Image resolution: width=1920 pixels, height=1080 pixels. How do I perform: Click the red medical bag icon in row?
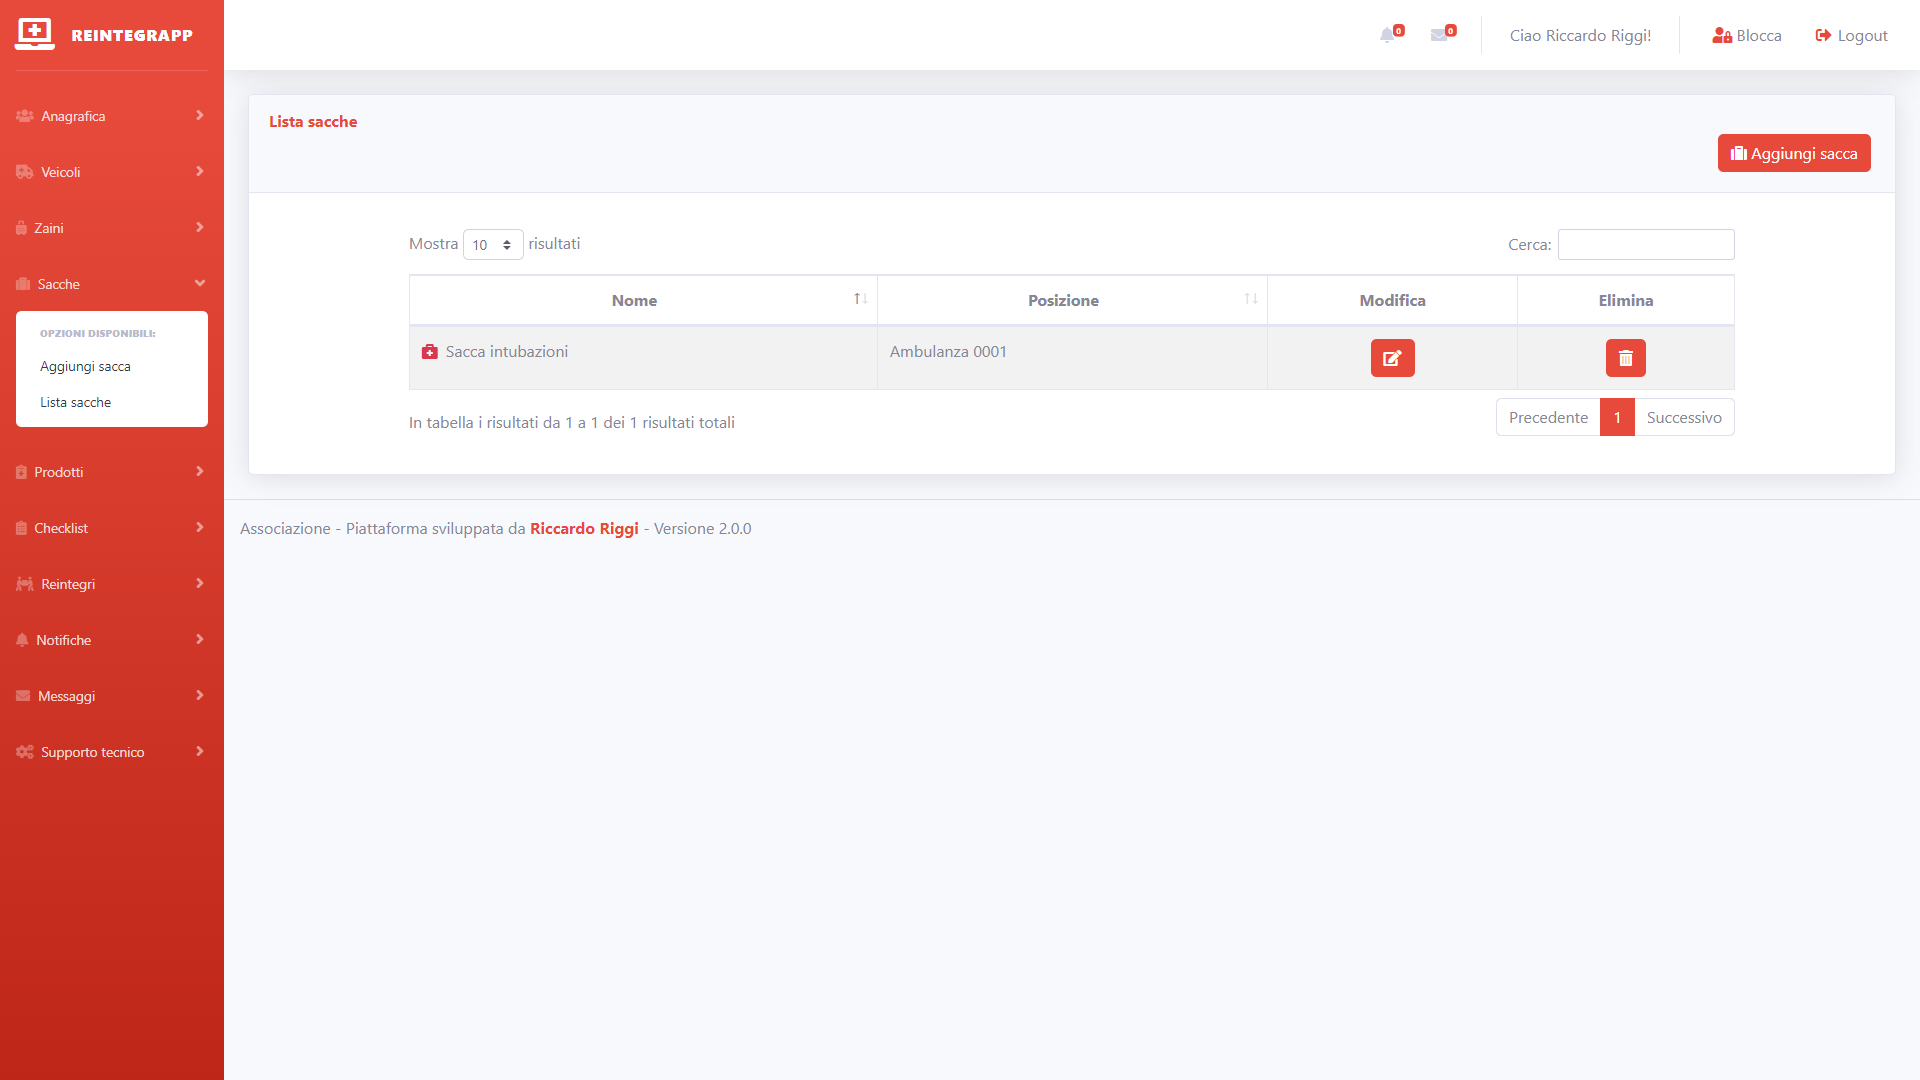pyautogui.click(x=430, y=352)
